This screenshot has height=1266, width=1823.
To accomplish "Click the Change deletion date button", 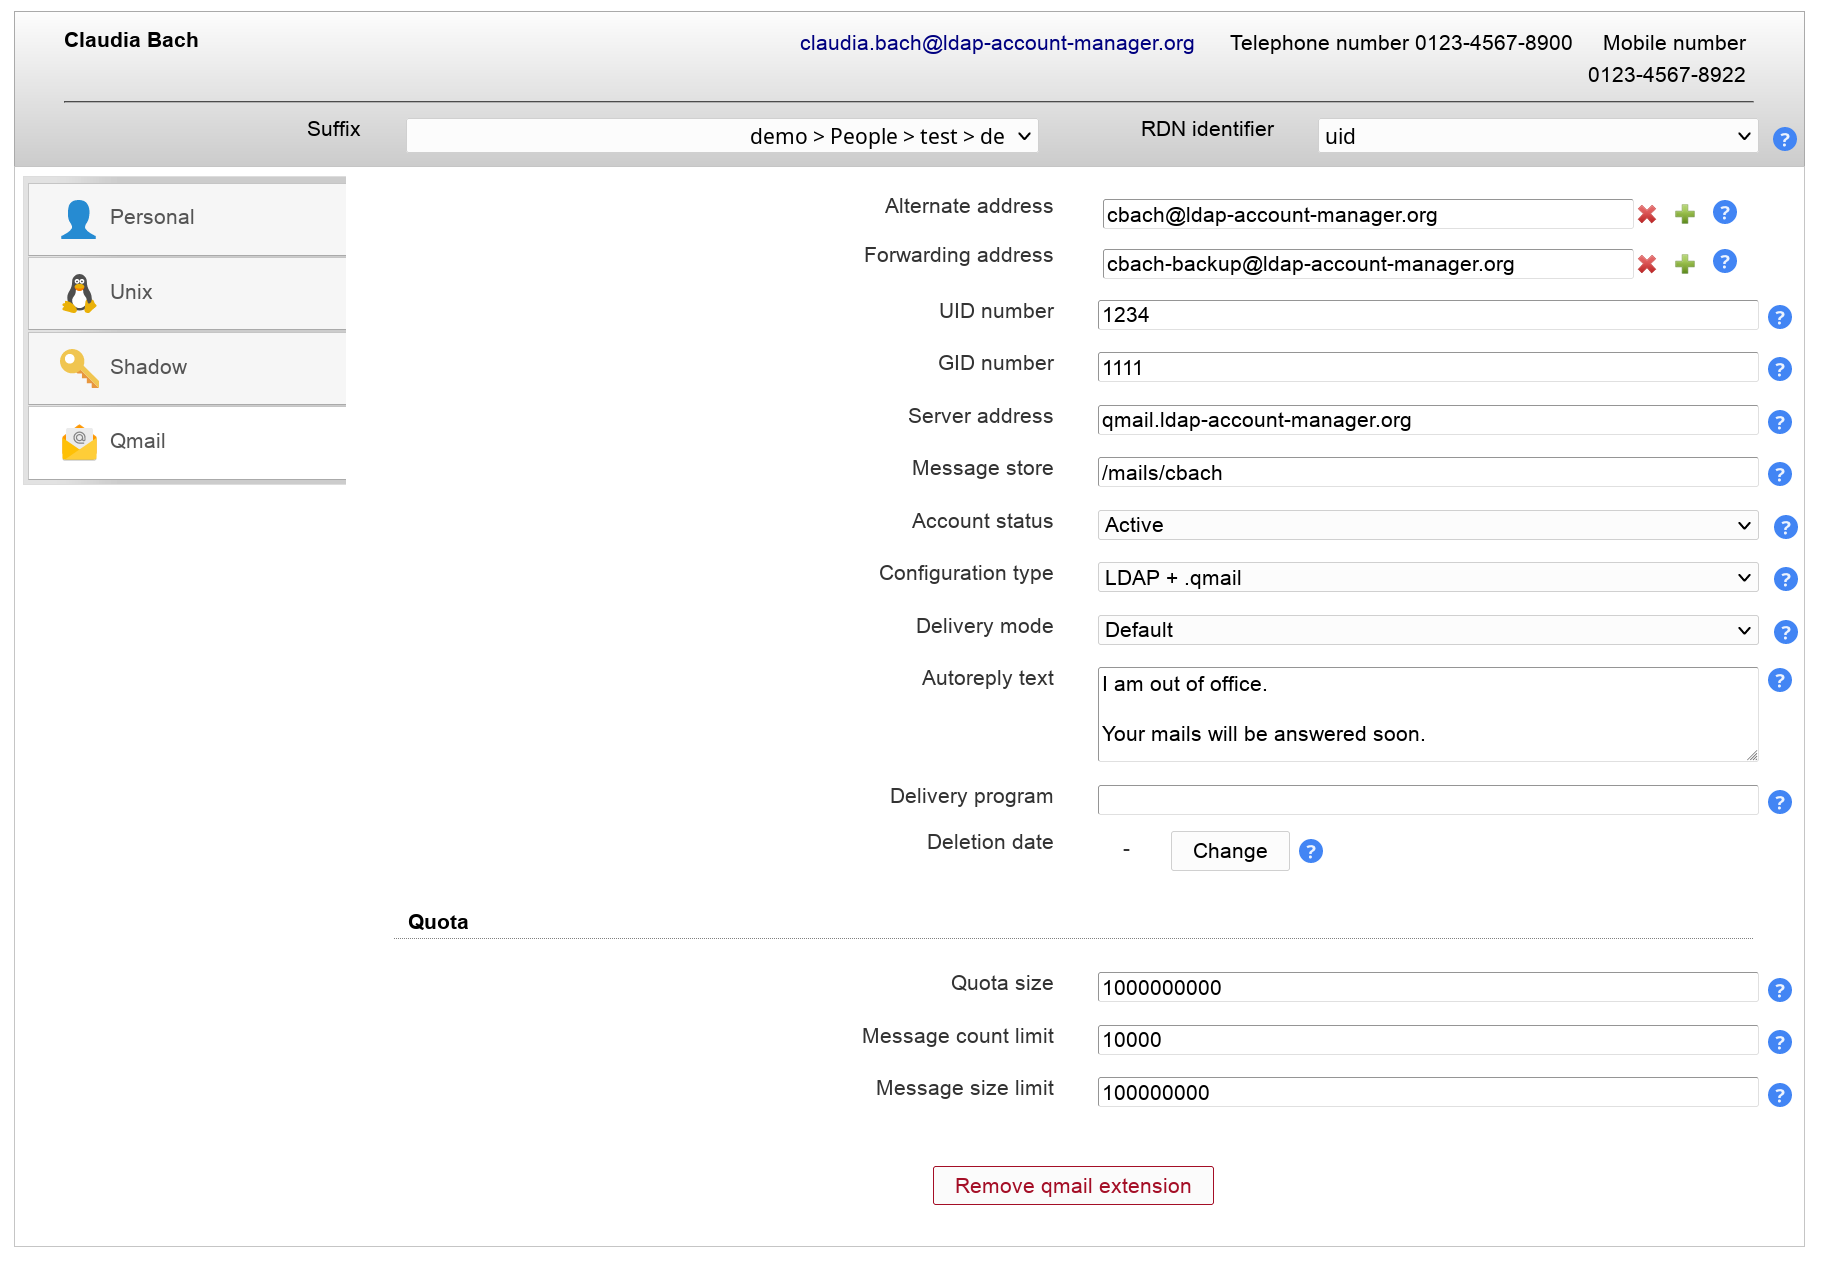I will (1229, 851).
